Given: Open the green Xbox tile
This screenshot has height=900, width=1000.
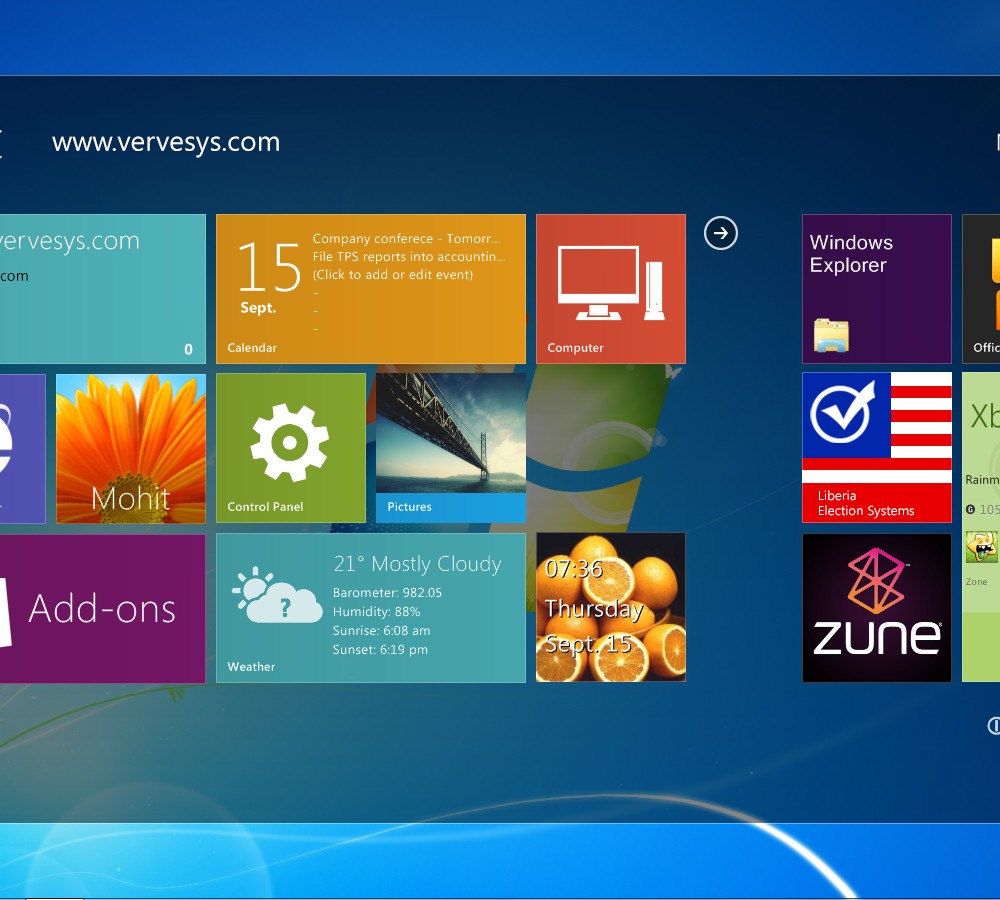Looking at the screenshot, I should (x=981, y=527).
